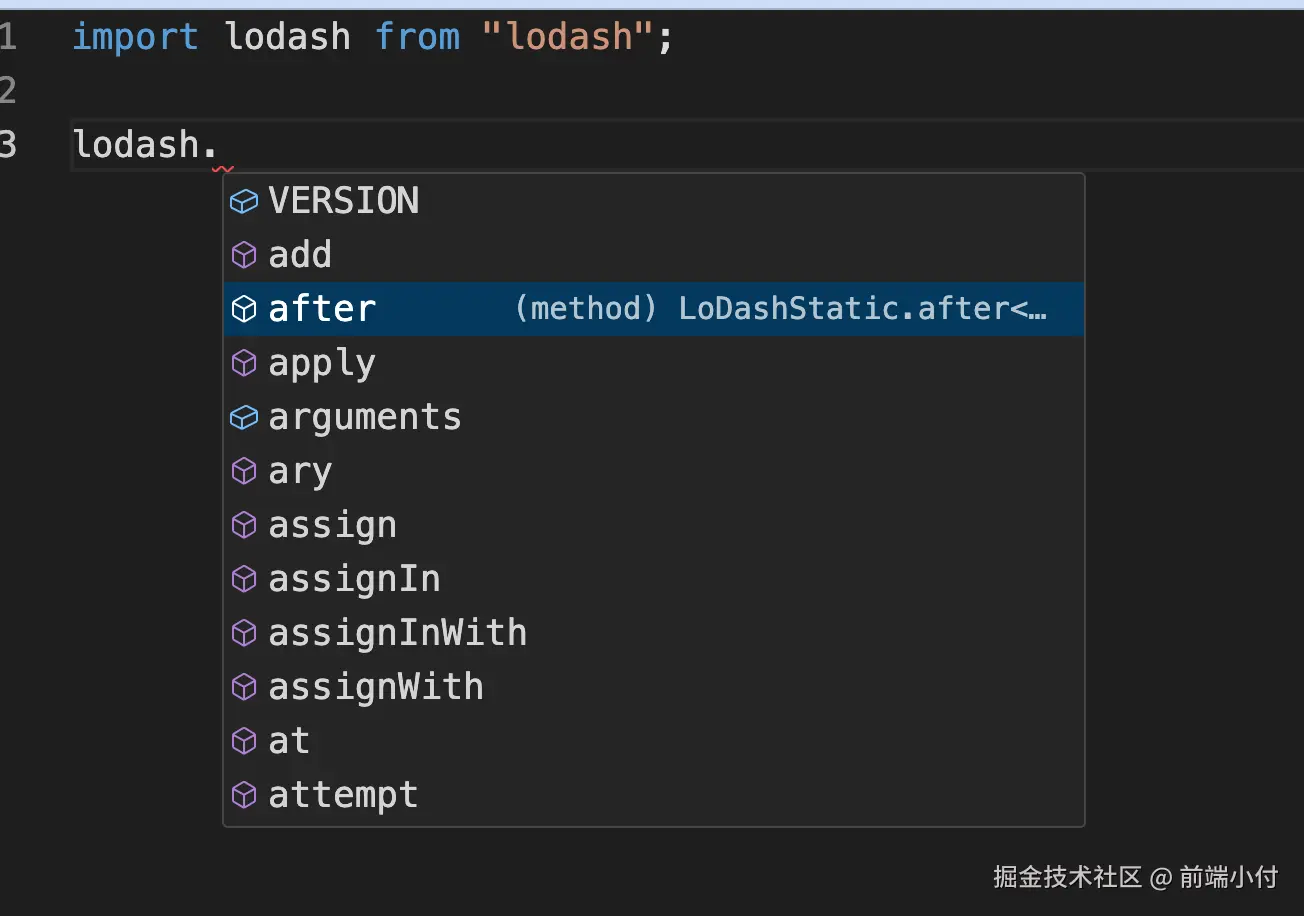The image size is (1304, 916).
Task: Choose assignInWith from autocomplete list
Action: (x=397, y=634)
